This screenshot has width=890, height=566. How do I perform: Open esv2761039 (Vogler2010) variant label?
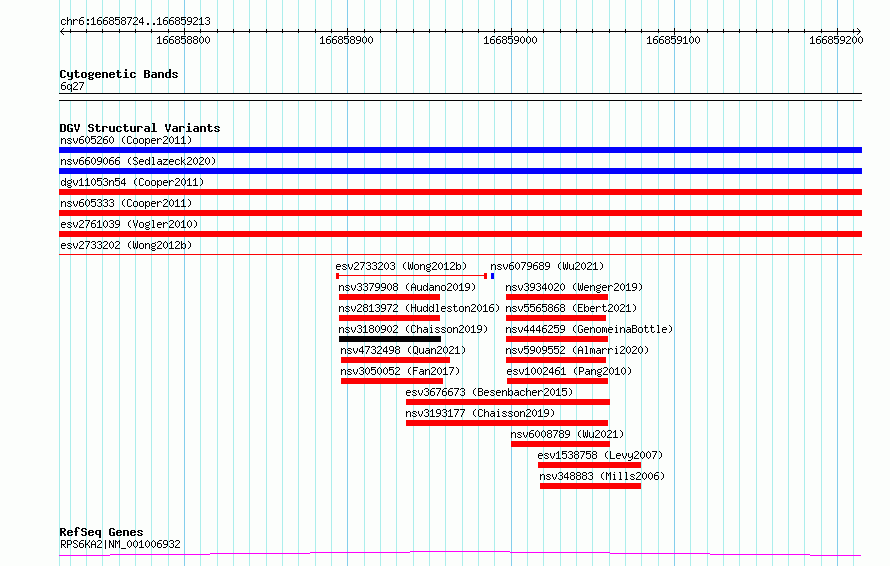point(129,224)
